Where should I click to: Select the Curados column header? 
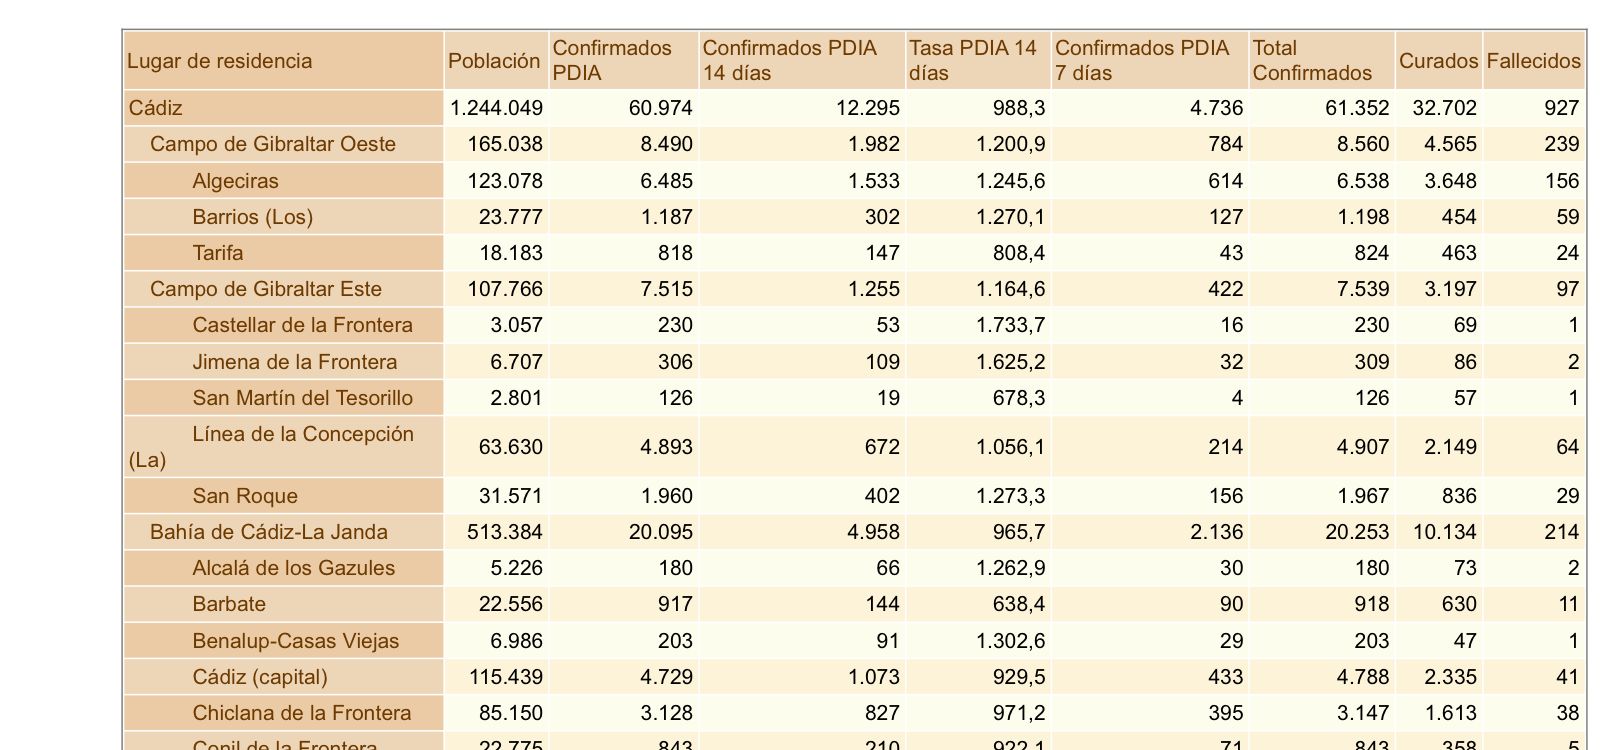(x=1438, y=61)
